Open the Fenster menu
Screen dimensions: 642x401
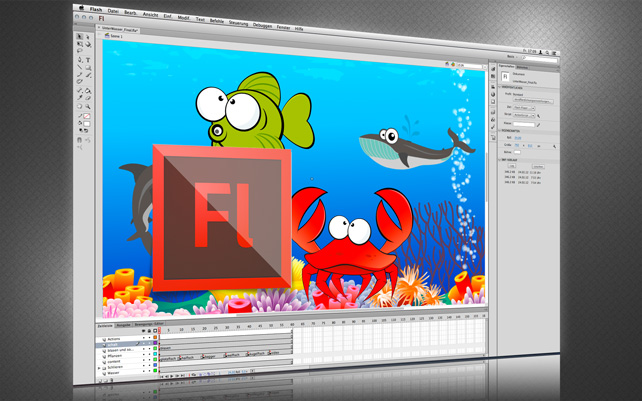[x=283, y=27]
